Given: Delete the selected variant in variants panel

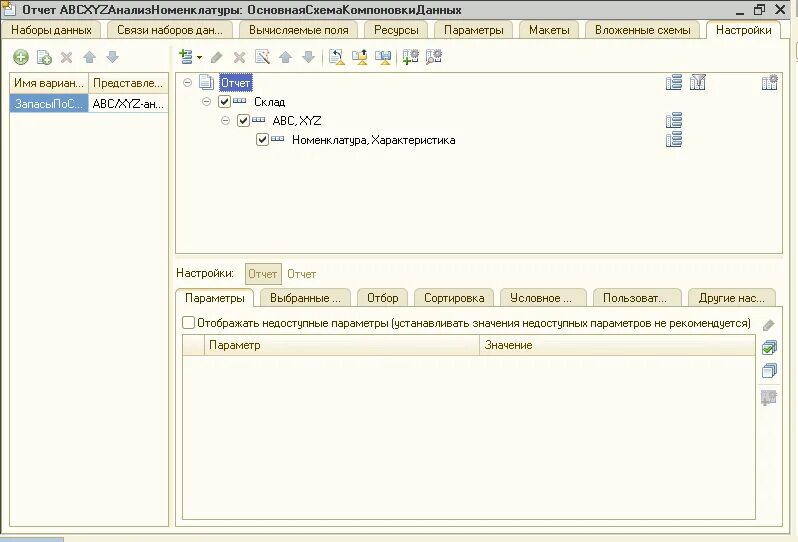Looking at the screenshot, I should pos(67,57).
